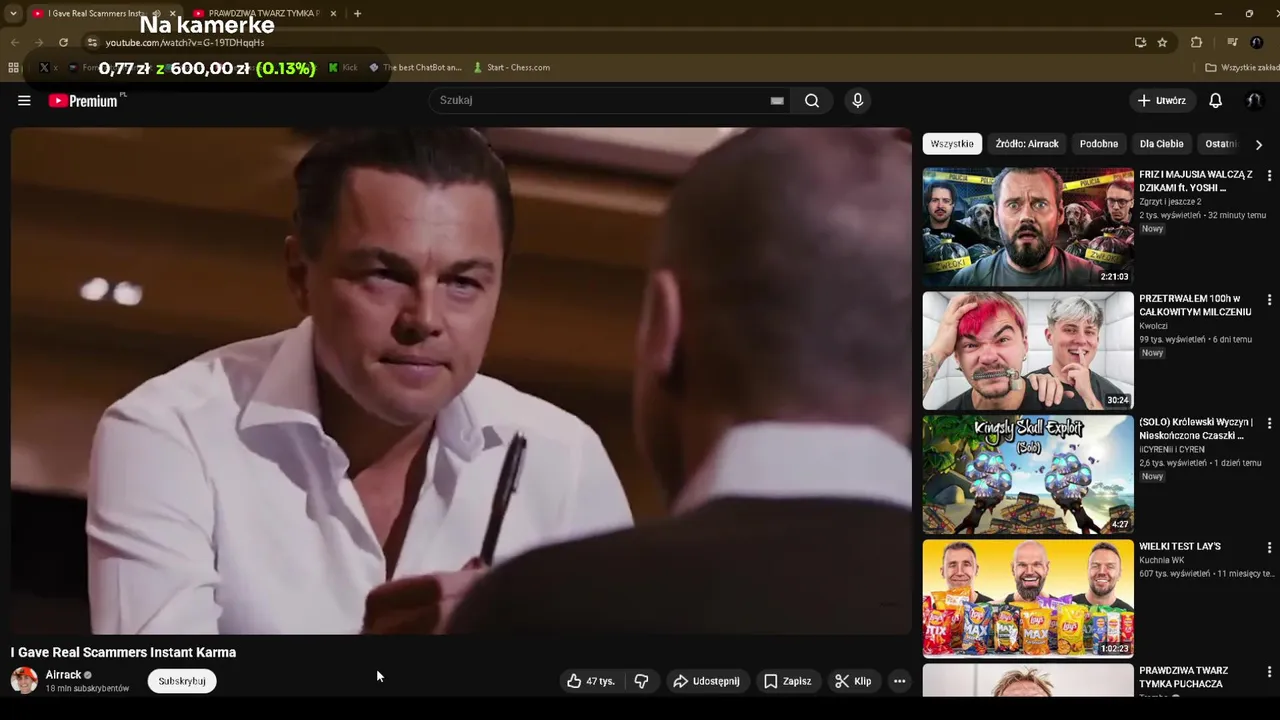Open Kick bookmark in bookmarks bar
Image resolution: width=1280 pixels, height=720 pixels.
tap(343, 68)
